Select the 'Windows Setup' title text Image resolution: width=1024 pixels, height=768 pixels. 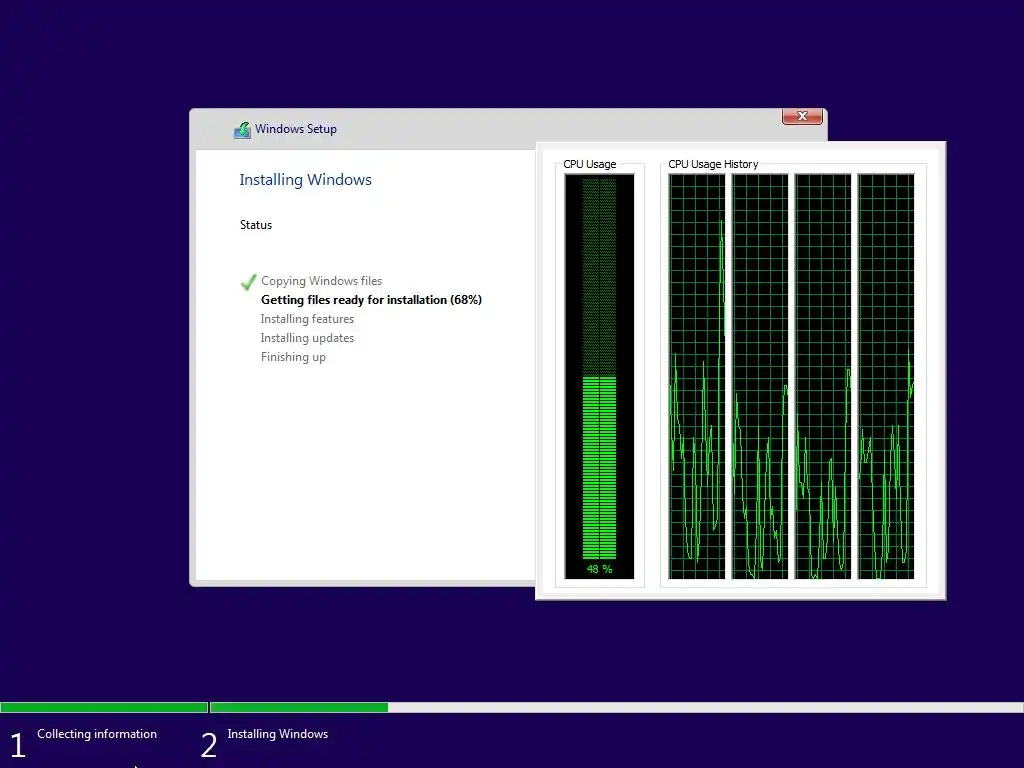[296, 129]
